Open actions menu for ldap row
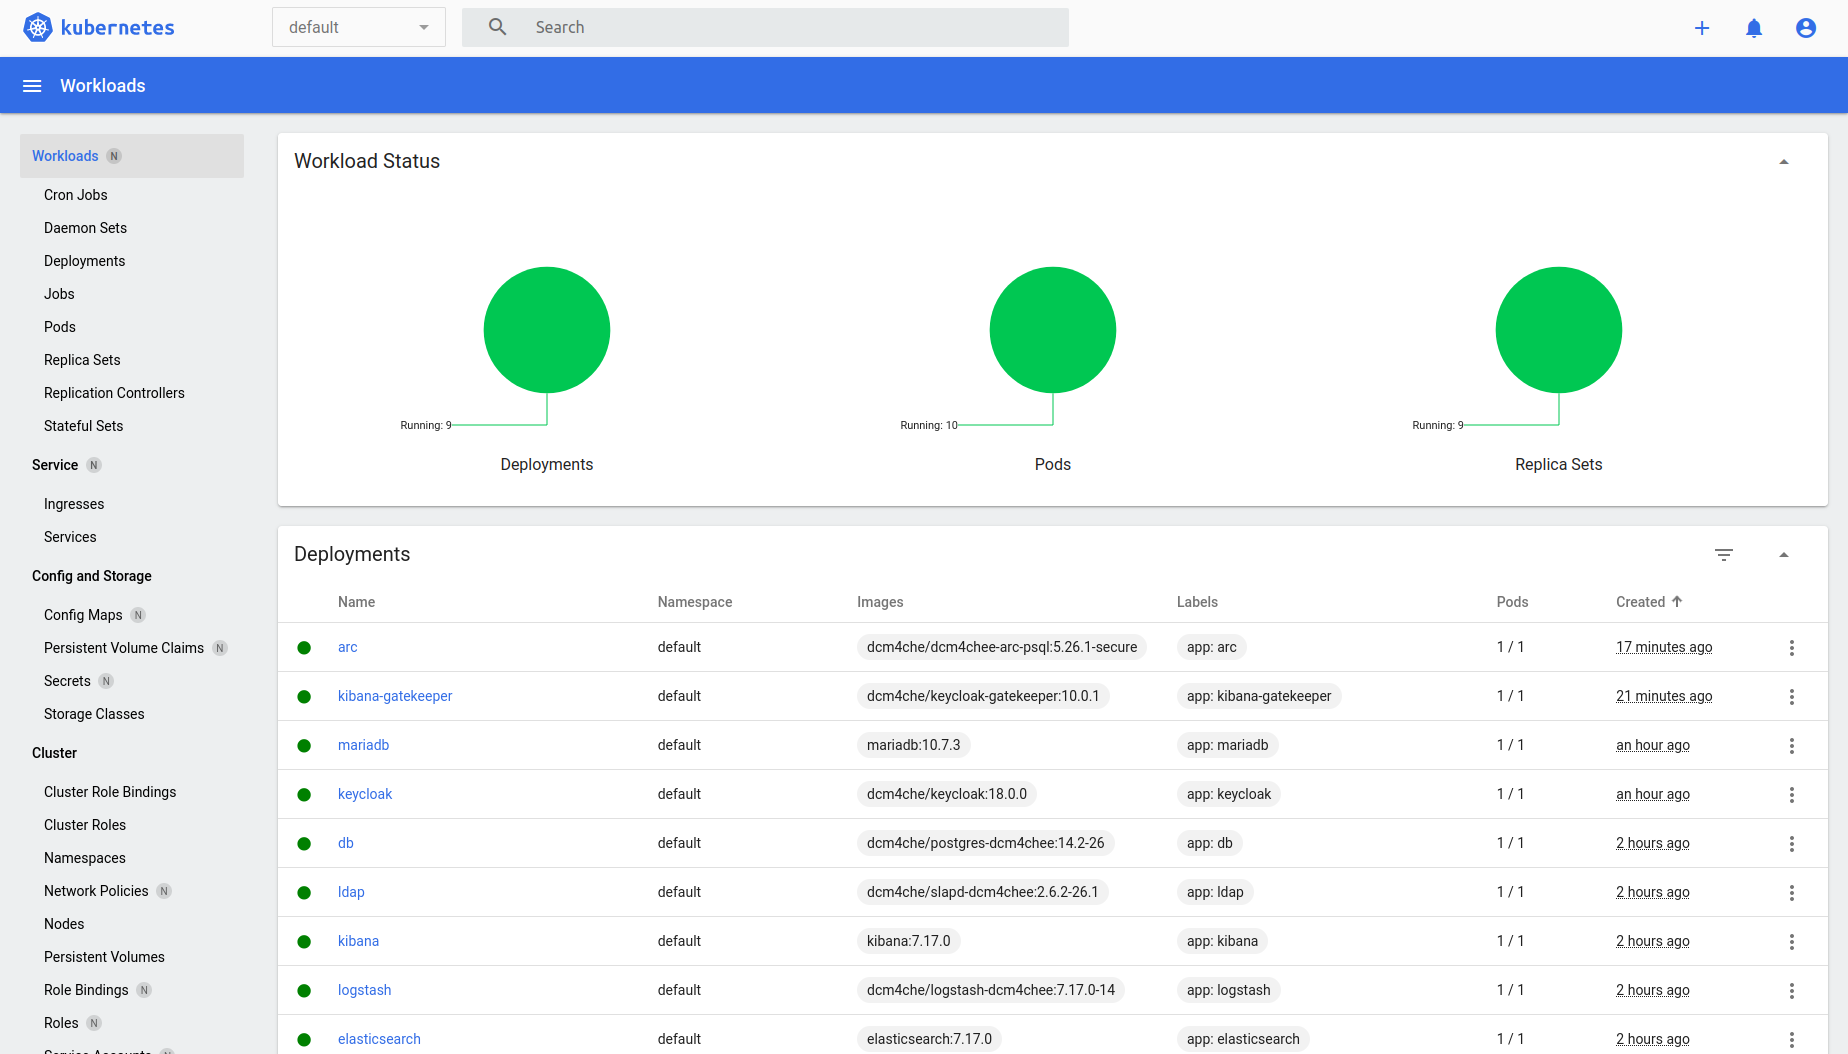Screen dimensions: 1848x1054 [1792, 893]
